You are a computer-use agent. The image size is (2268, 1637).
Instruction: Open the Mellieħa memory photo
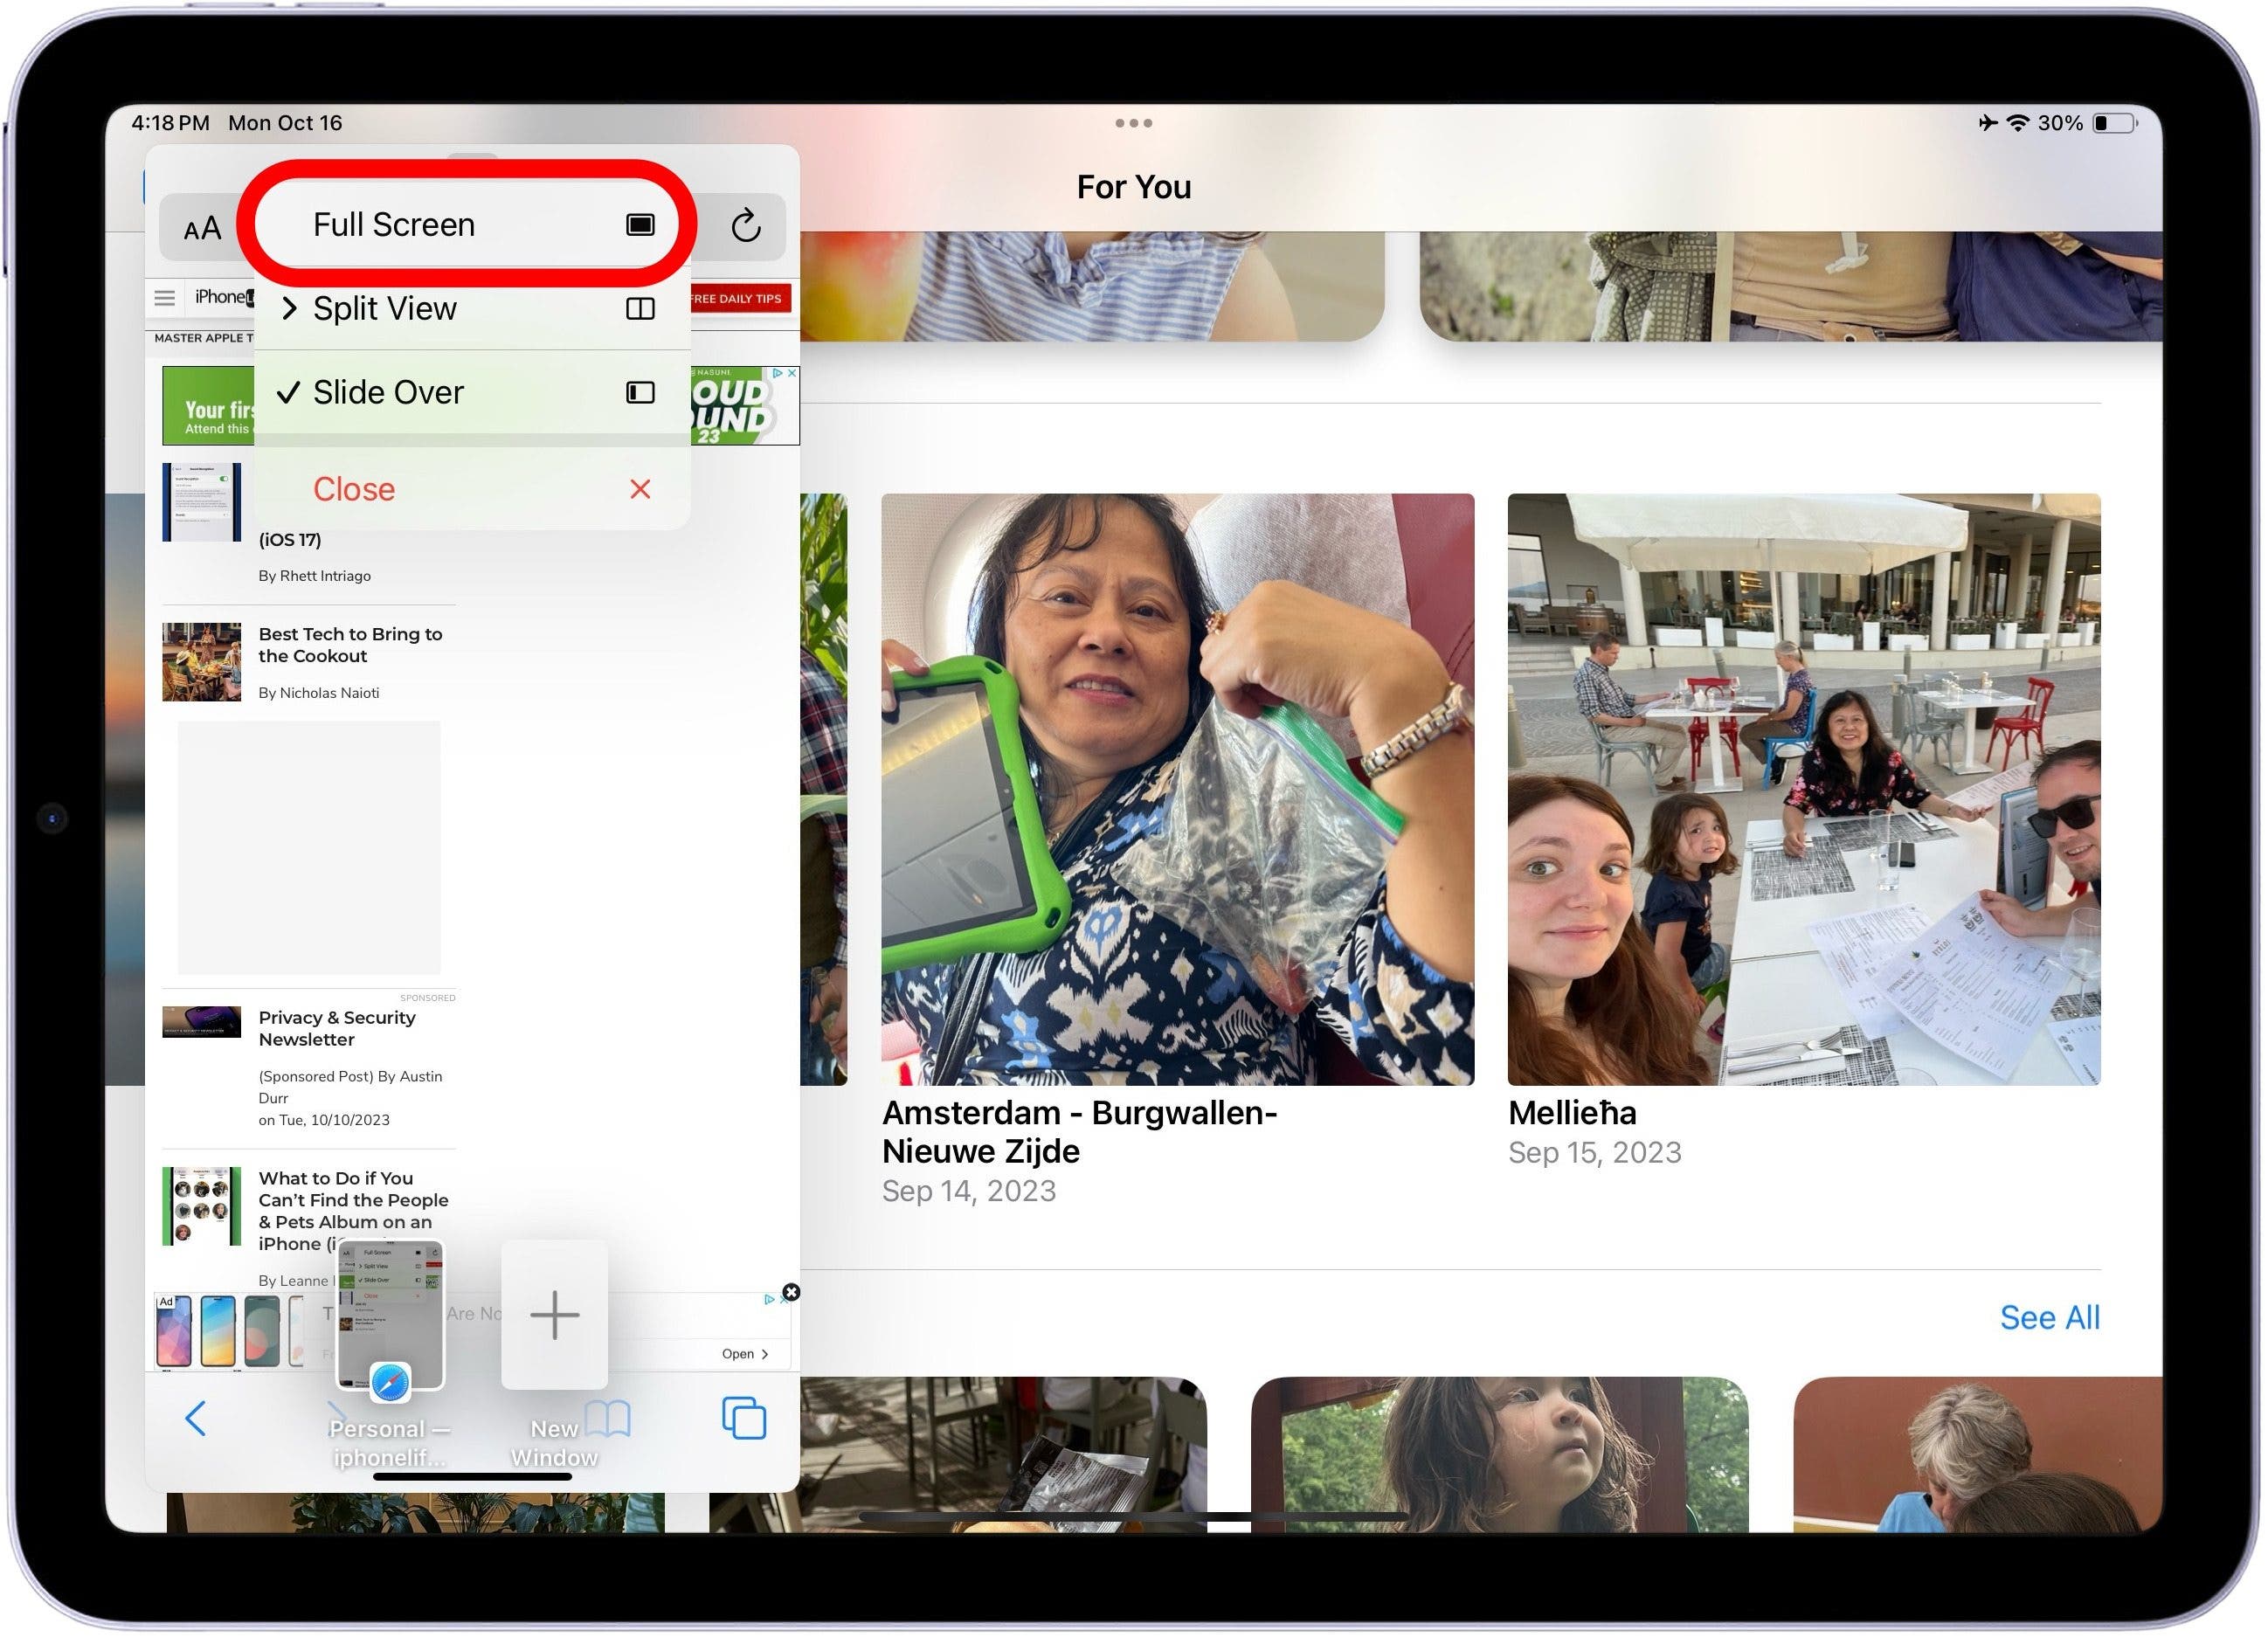click(1804, 790)
